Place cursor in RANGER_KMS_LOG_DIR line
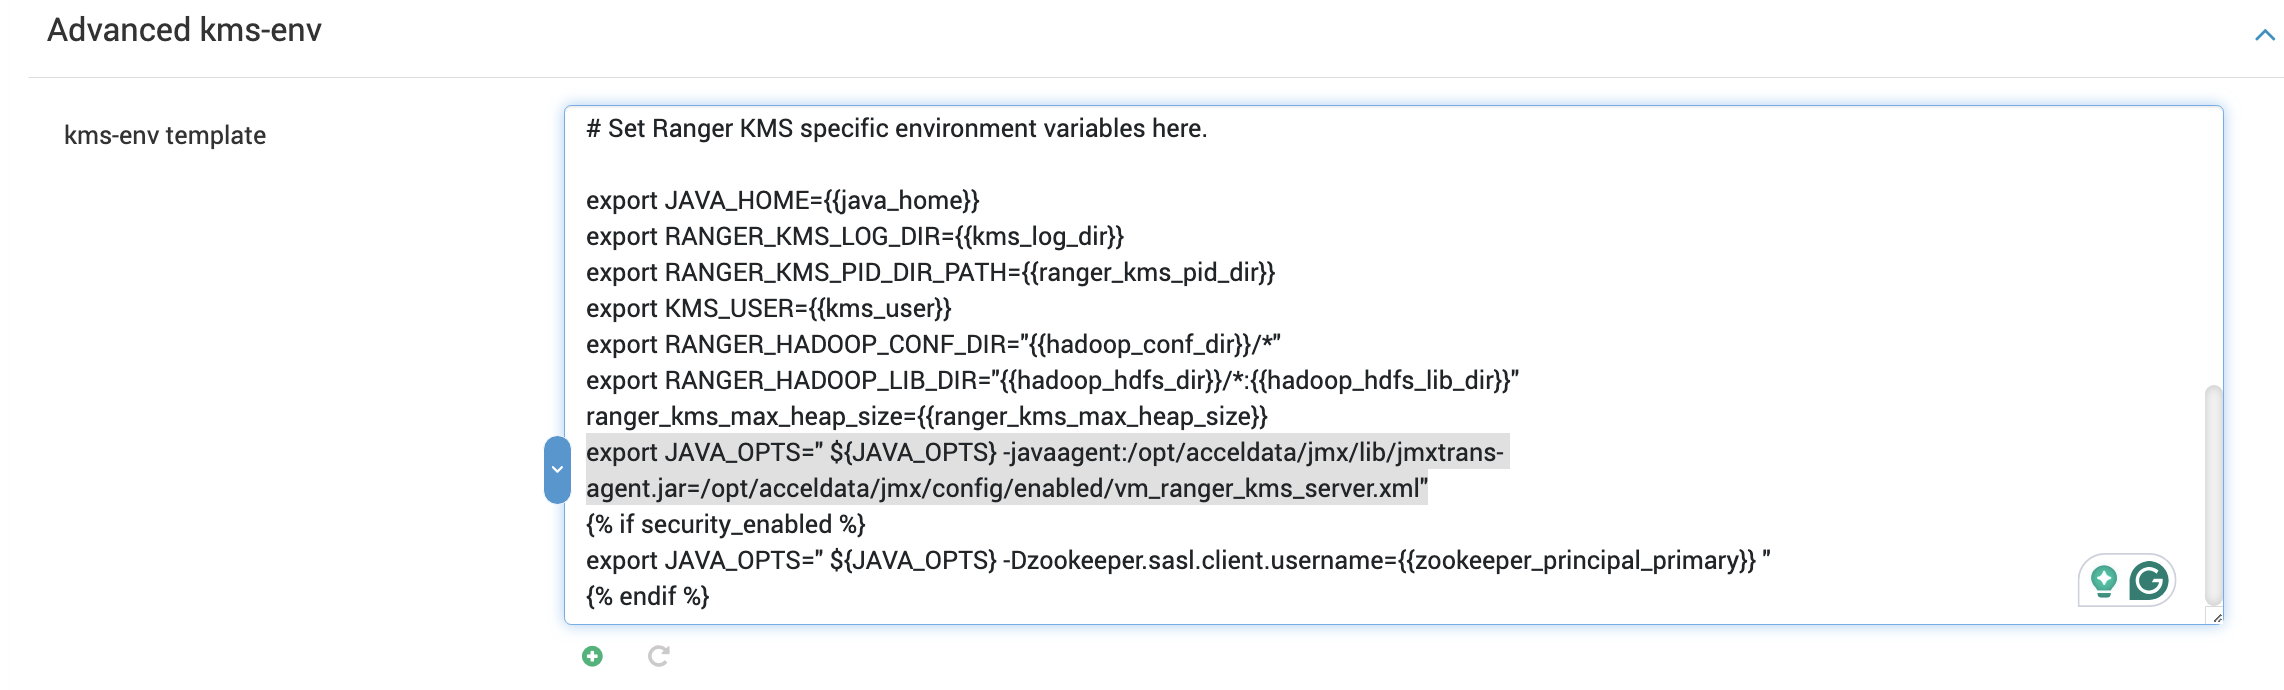 point(854,236)
